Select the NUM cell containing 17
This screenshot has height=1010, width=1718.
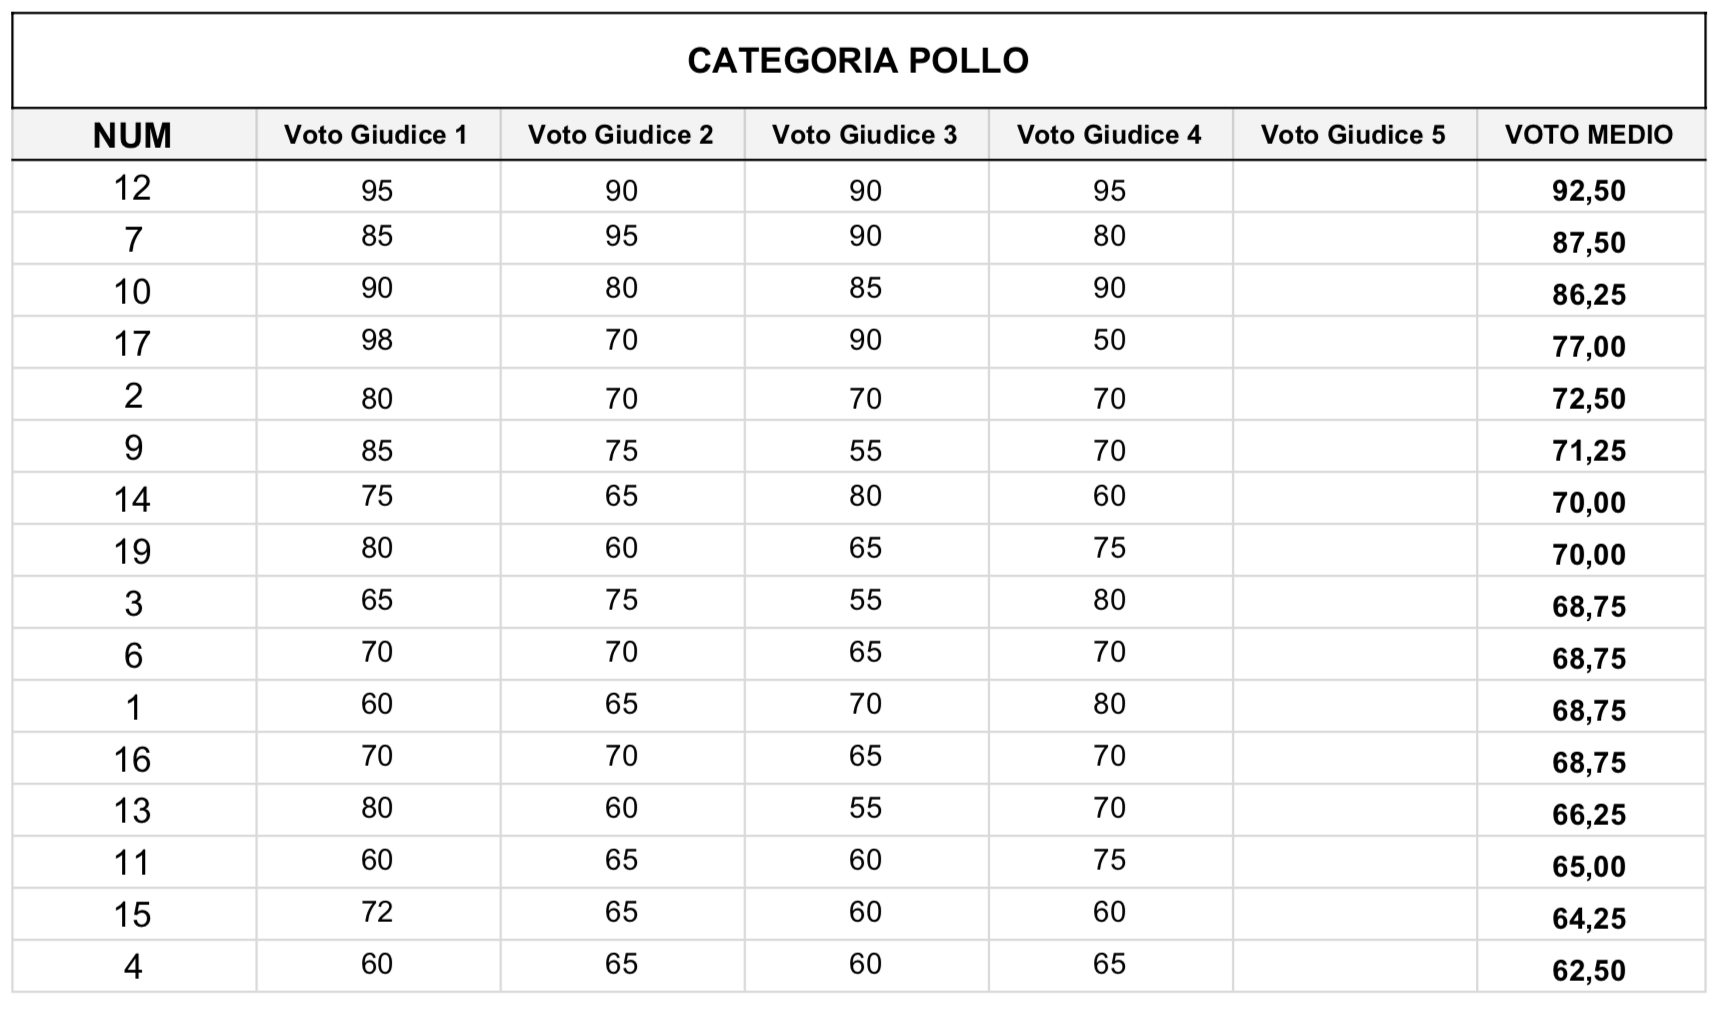pos(133,342)
